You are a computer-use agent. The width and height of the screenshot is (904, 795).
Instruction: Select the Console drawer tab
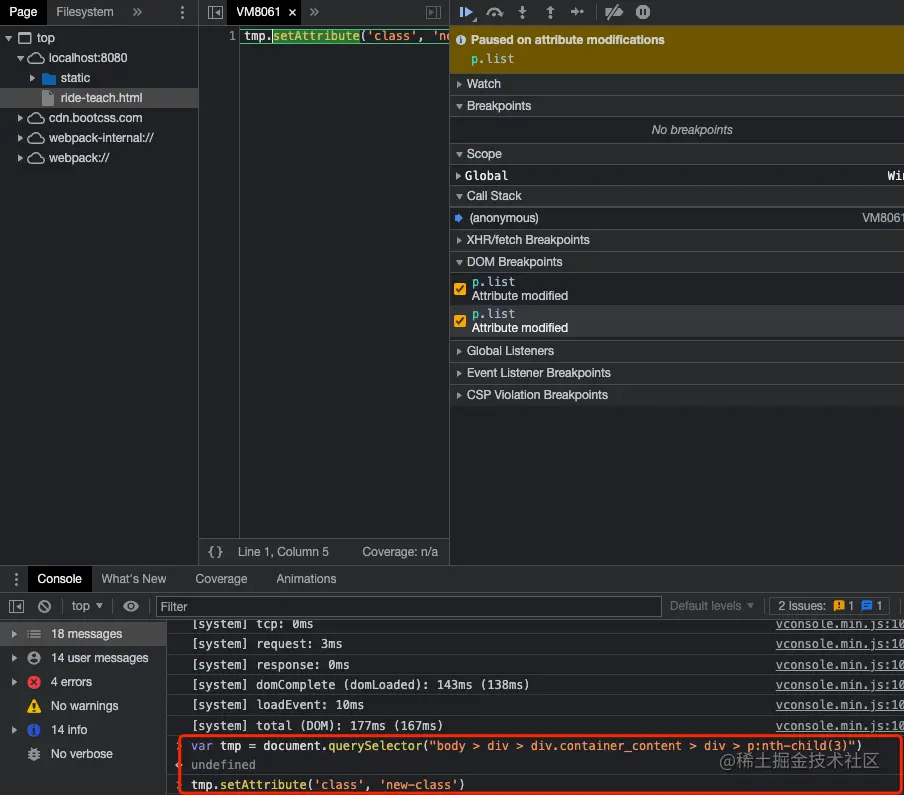[x=59, y=579]
